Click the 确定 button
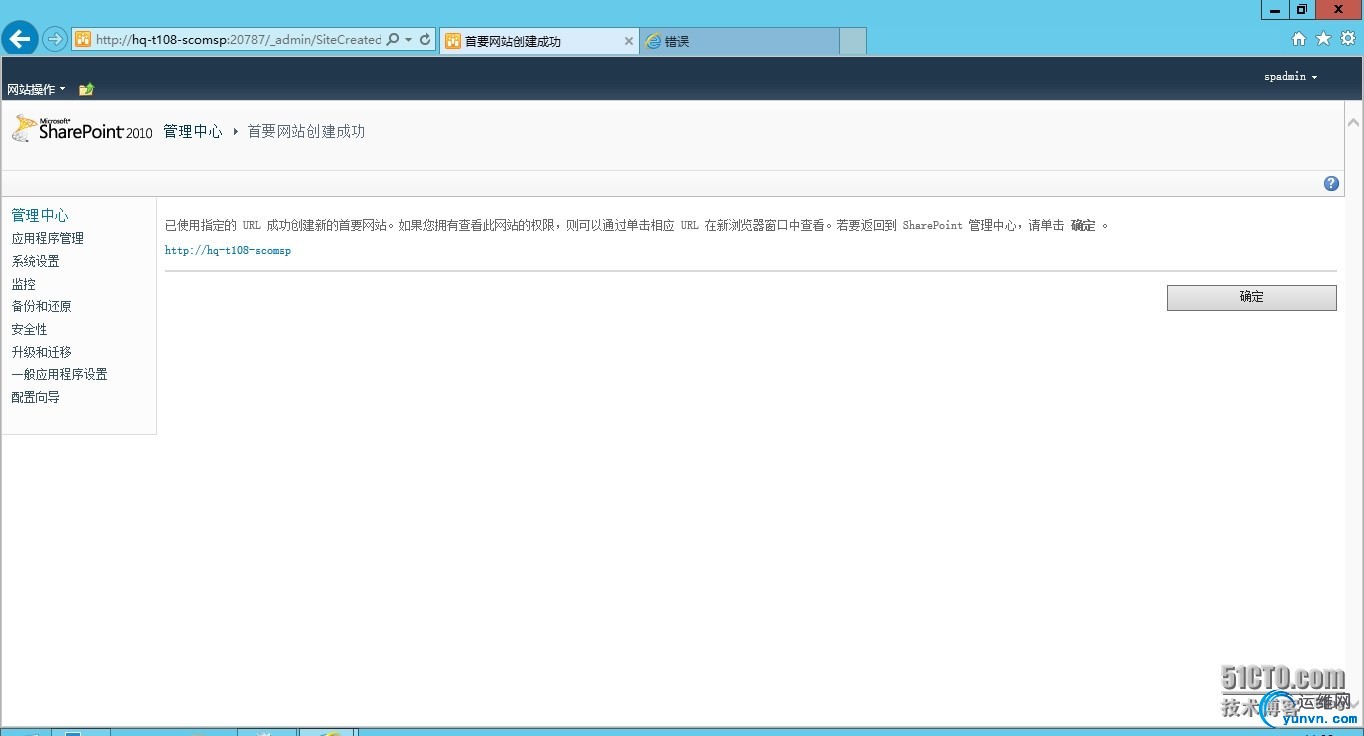Image resolution: width=1364 pixels, height=736 pixels. point(1251,297)
